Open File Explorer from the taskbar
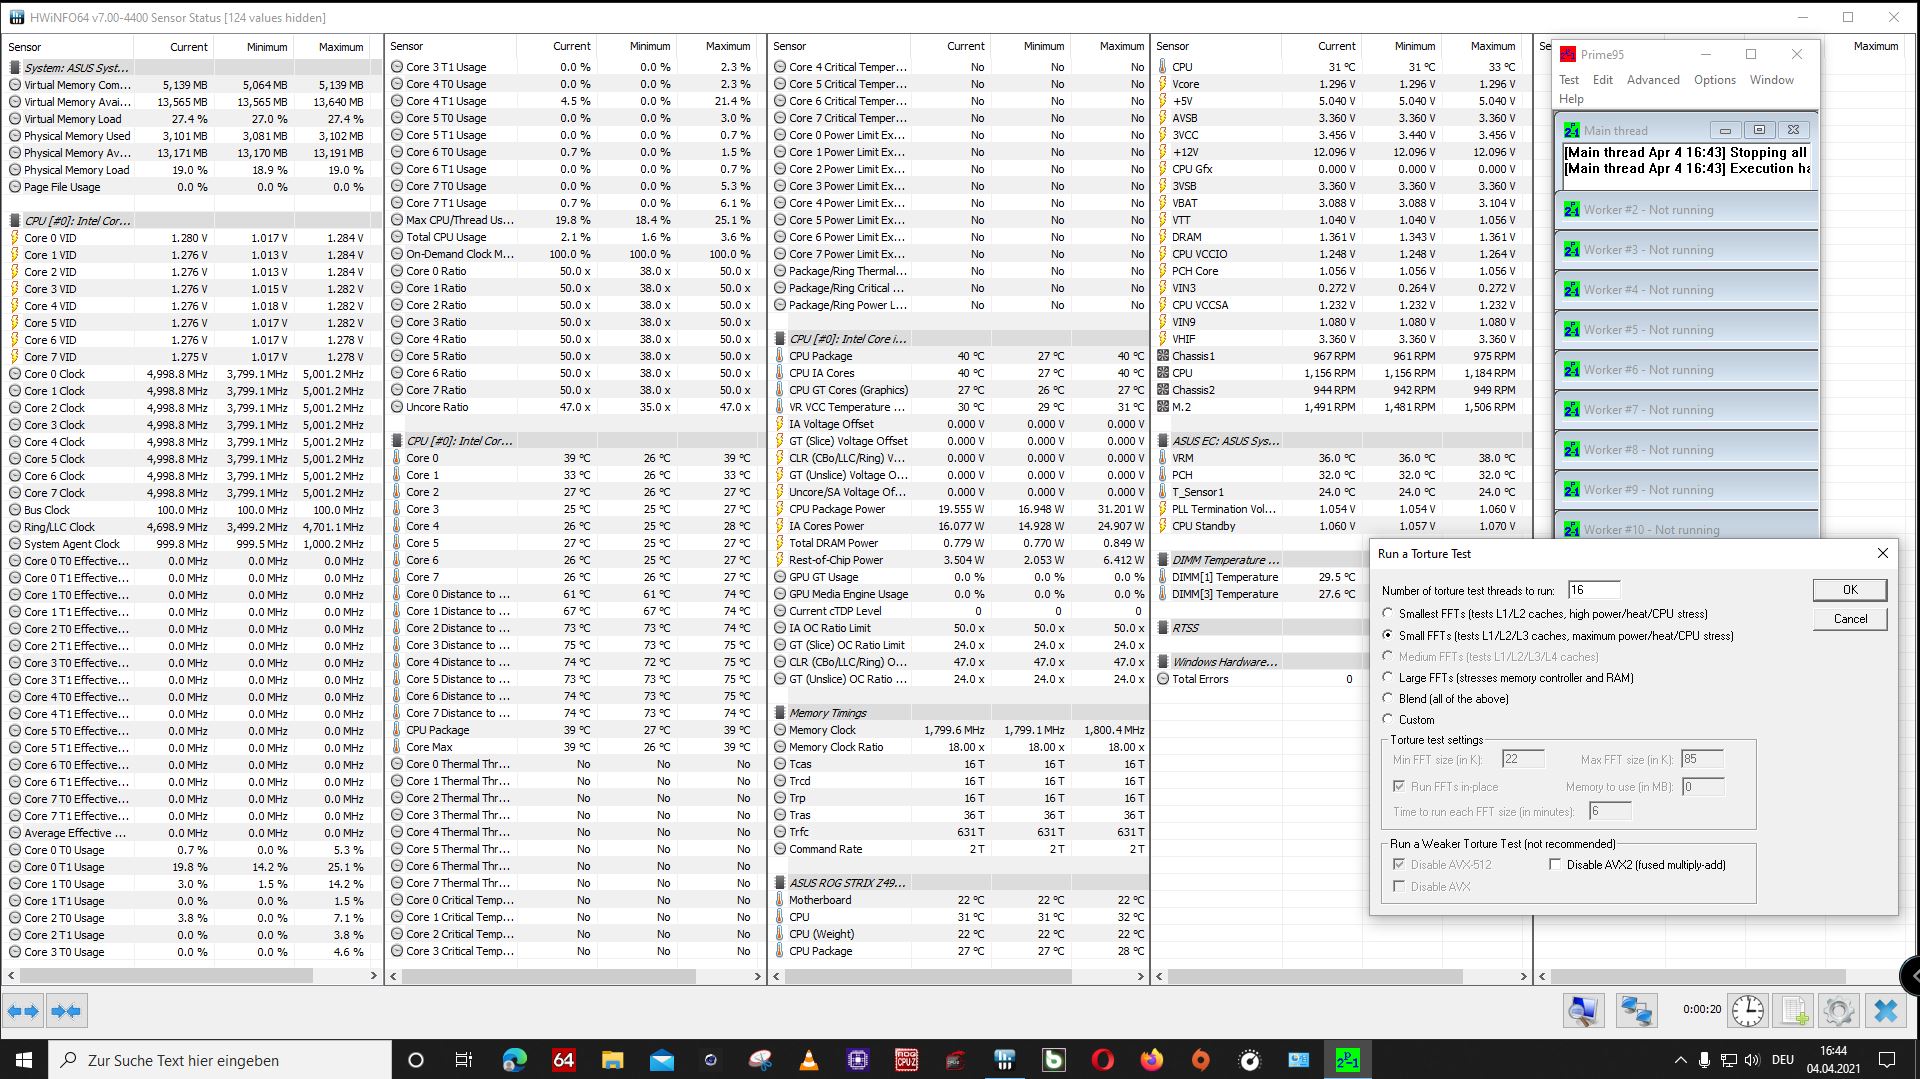Image resolution: width=1920 pixels, height=1079 pixels. pyautogui.click(x=612, y=1060)
